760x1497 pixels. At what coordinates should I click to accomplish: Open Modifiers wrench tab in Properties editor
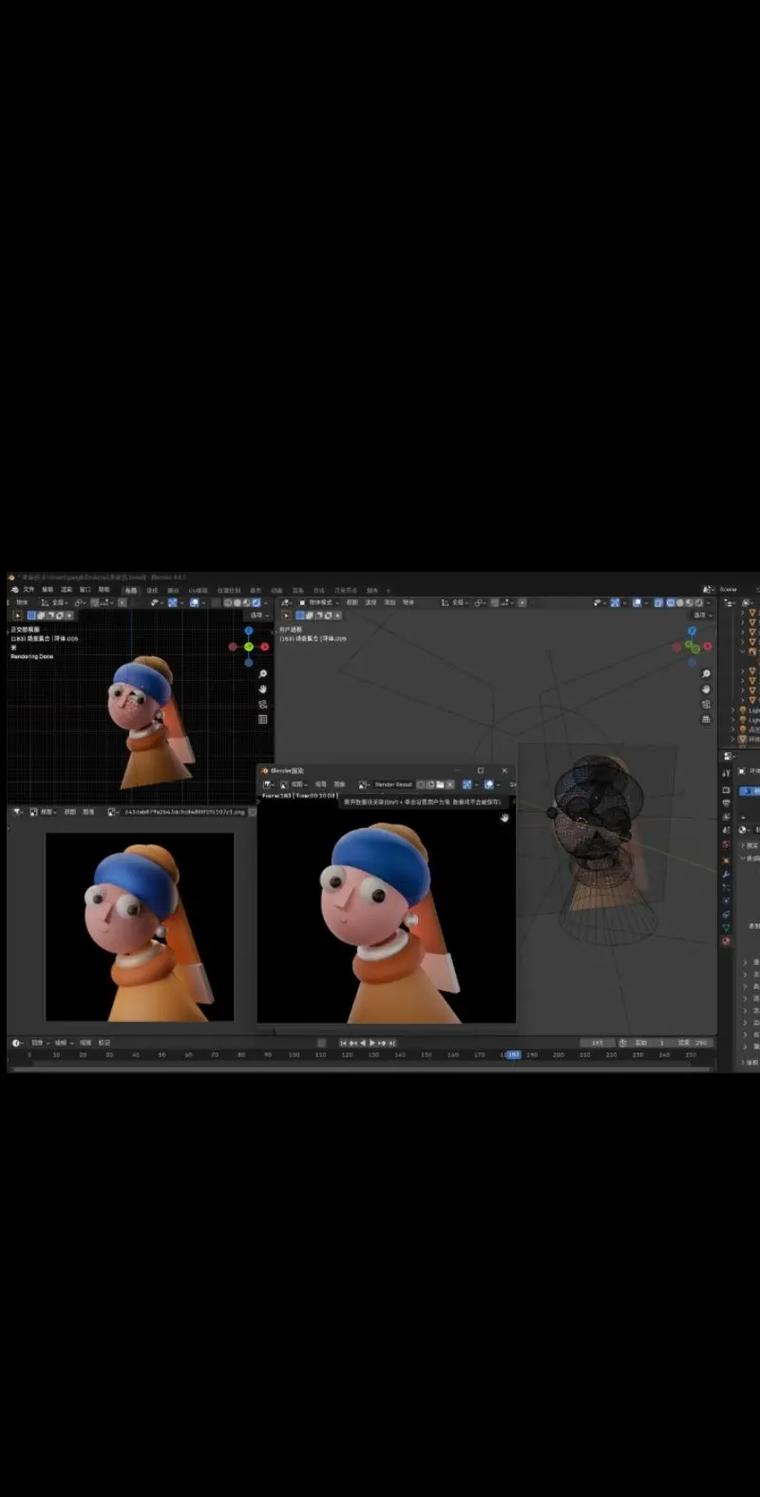pos(726,874)
